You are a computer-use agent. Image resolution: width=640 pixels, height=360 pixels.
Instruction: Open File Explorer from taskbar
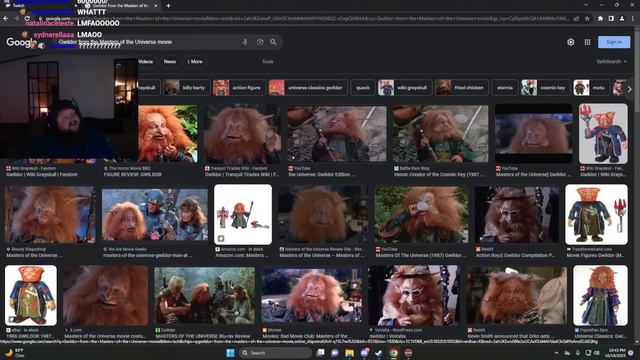[x=349, y=353]
